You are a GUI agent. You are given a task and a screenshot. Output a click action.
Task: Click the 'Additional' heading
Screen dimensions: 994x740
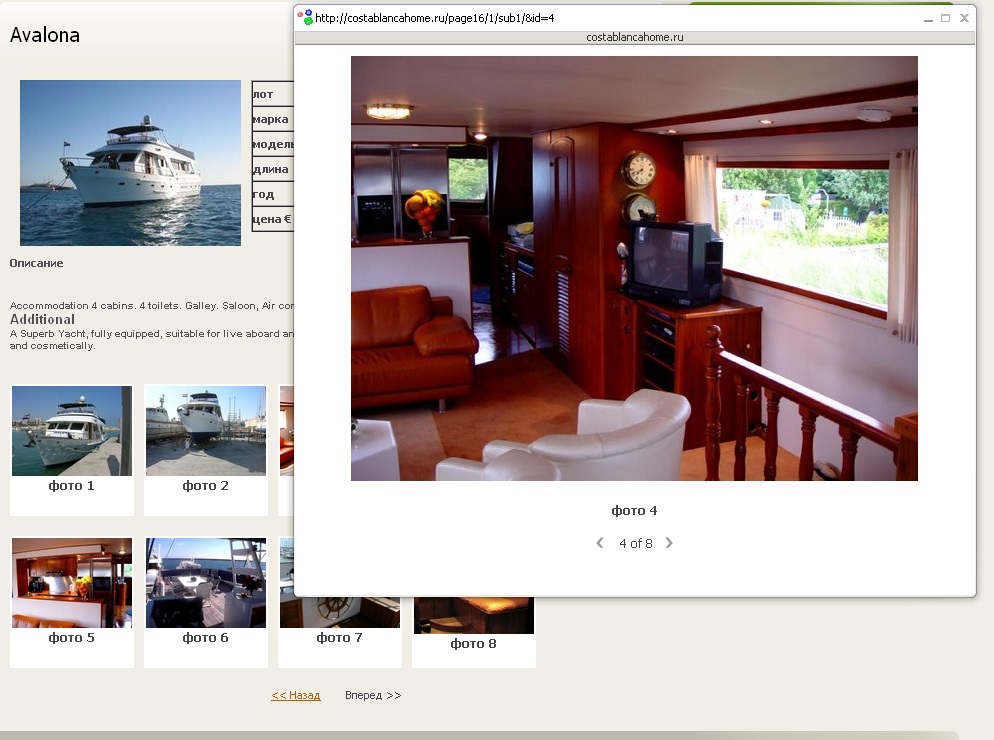point(42,319)
